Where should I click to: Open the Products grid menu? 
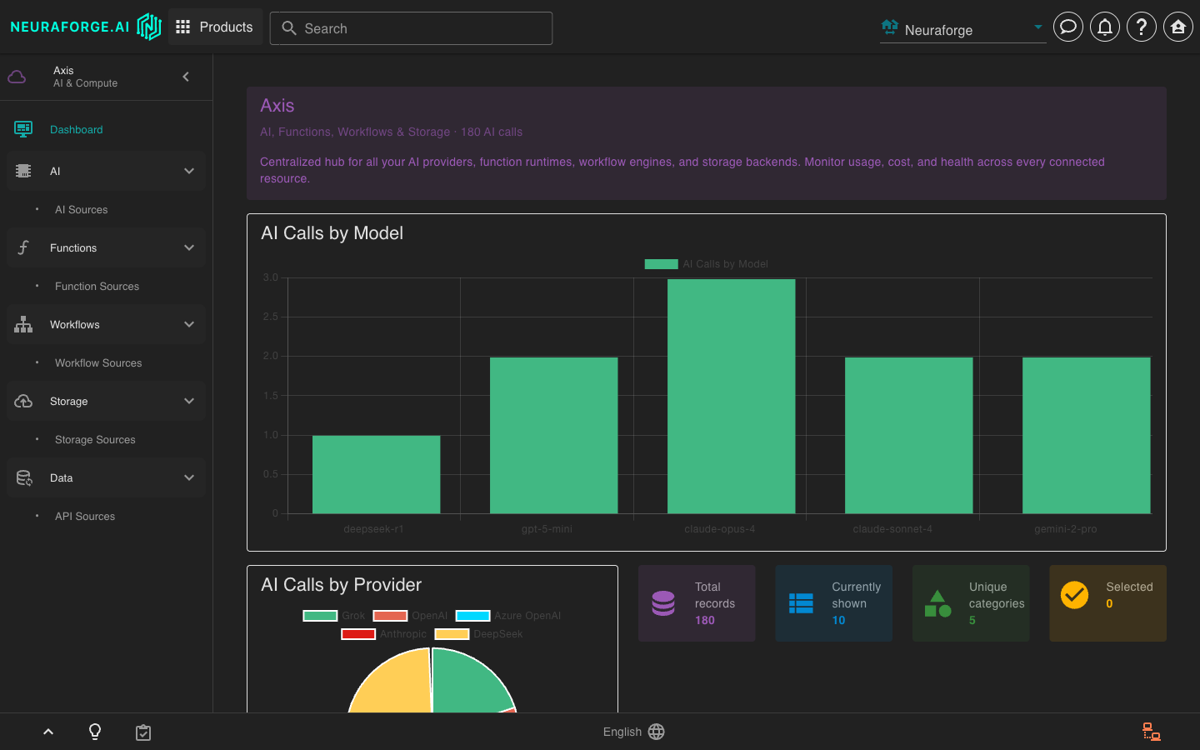point(215,27)
